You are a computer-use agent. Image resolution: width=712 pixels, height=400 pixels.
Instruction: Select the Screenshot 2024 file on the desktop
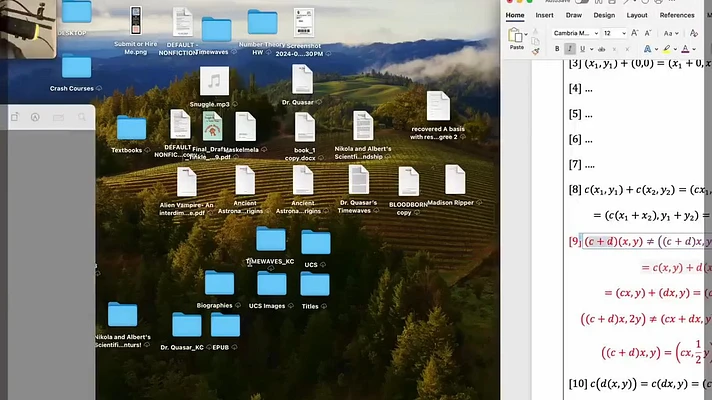pos(304,23)
